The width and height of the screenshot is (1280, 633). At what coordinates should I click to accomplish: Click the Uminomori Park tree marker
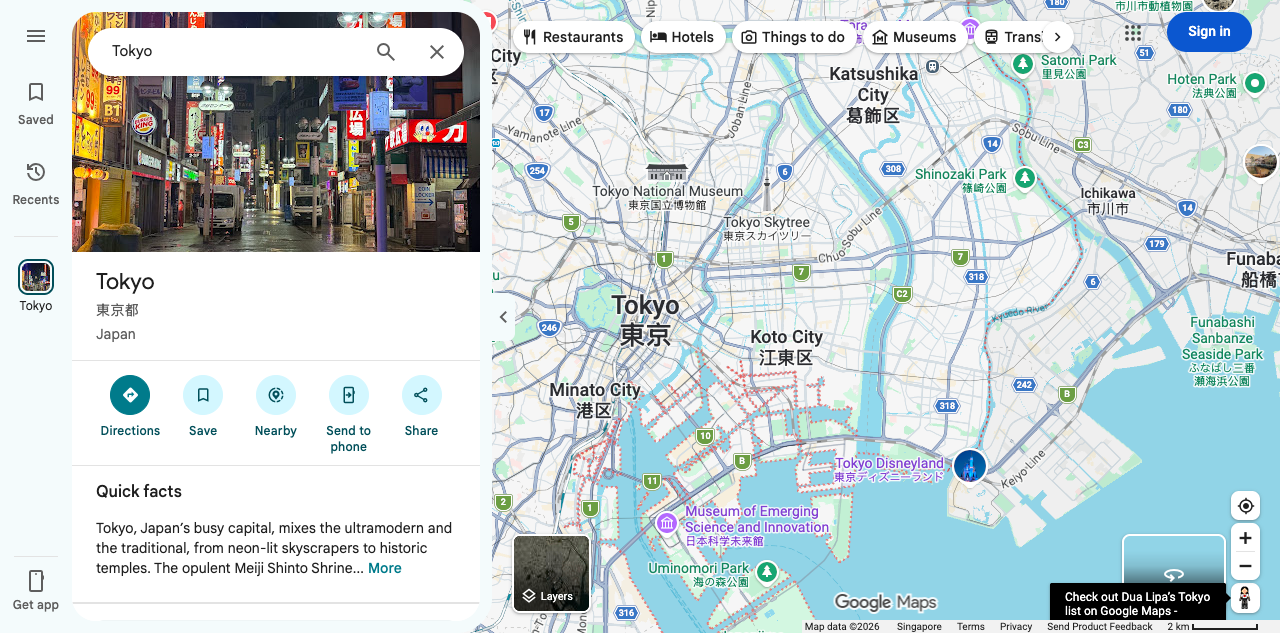767,572
